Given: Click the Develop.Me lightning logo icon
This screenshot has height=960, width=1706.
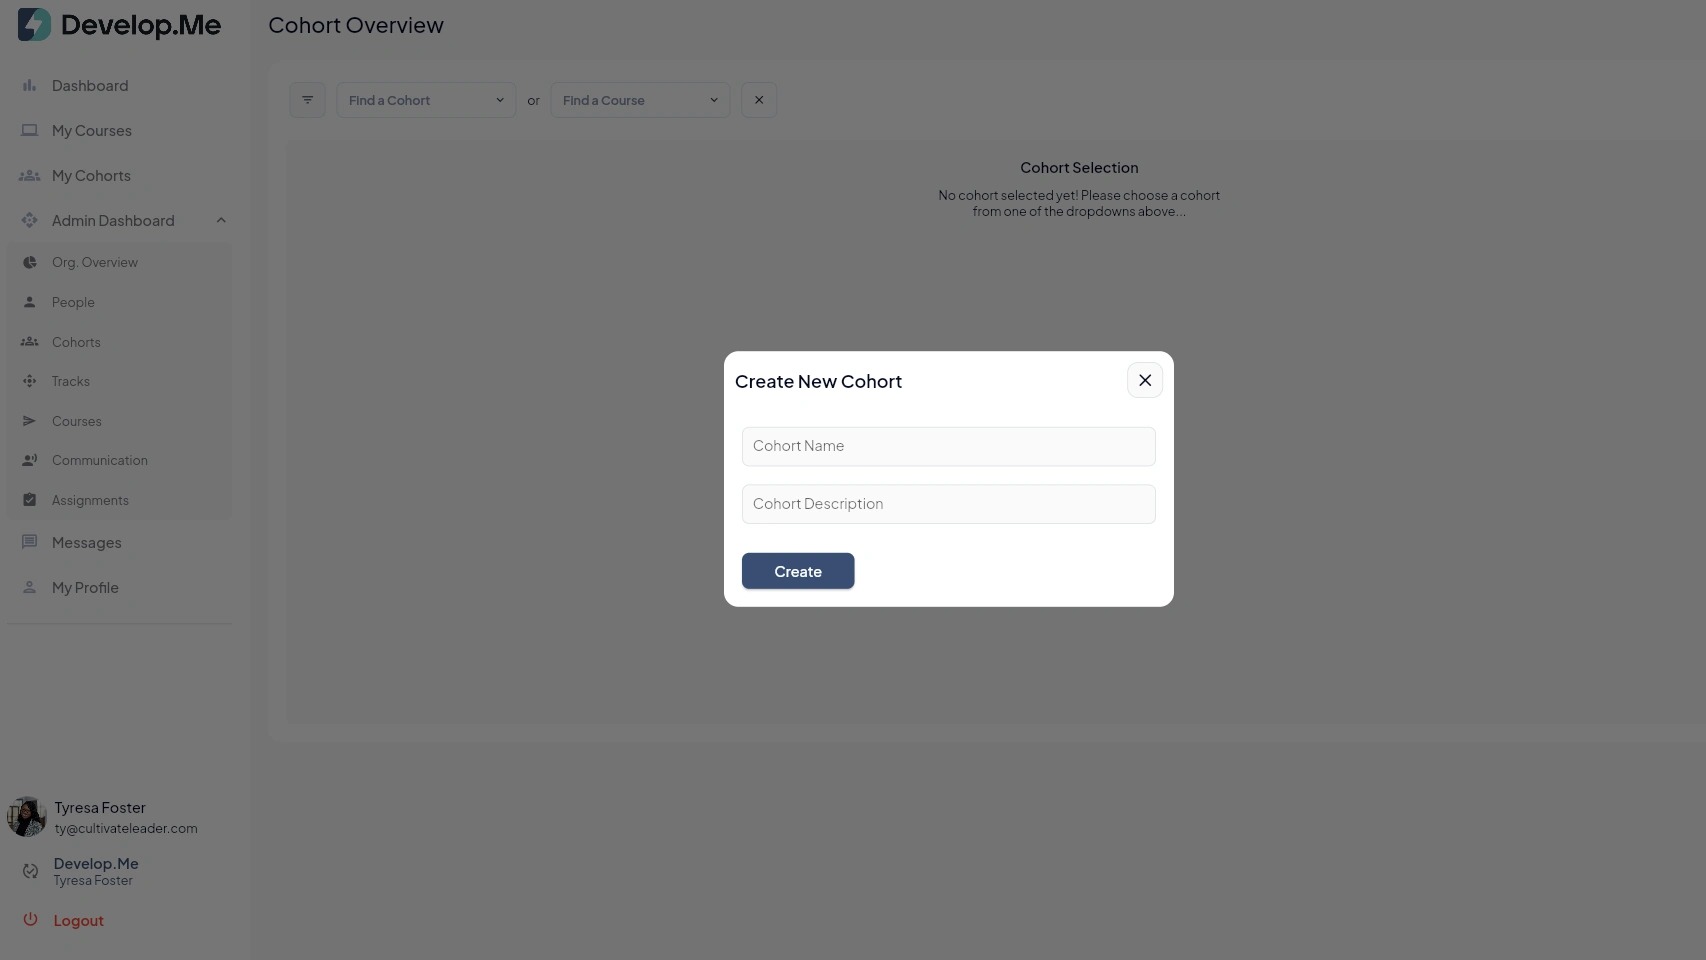Looking at the screenshot, I should pyautogui.click(x=34, y=25).
